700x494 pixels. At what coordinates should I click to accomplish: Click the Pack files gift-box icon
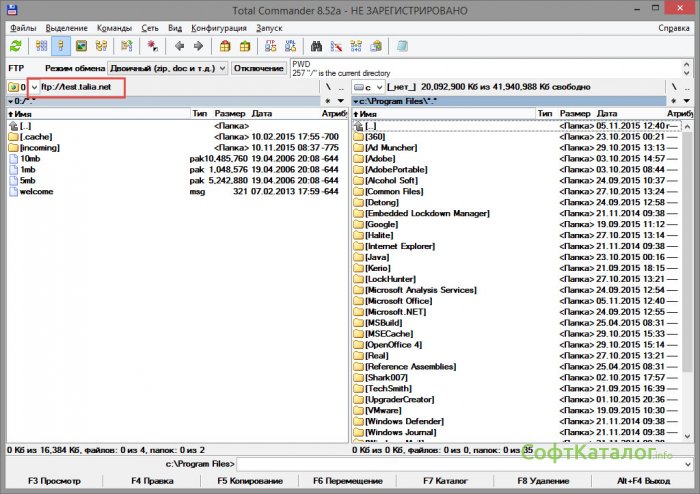pyautogui.click(x=226, y=46)
